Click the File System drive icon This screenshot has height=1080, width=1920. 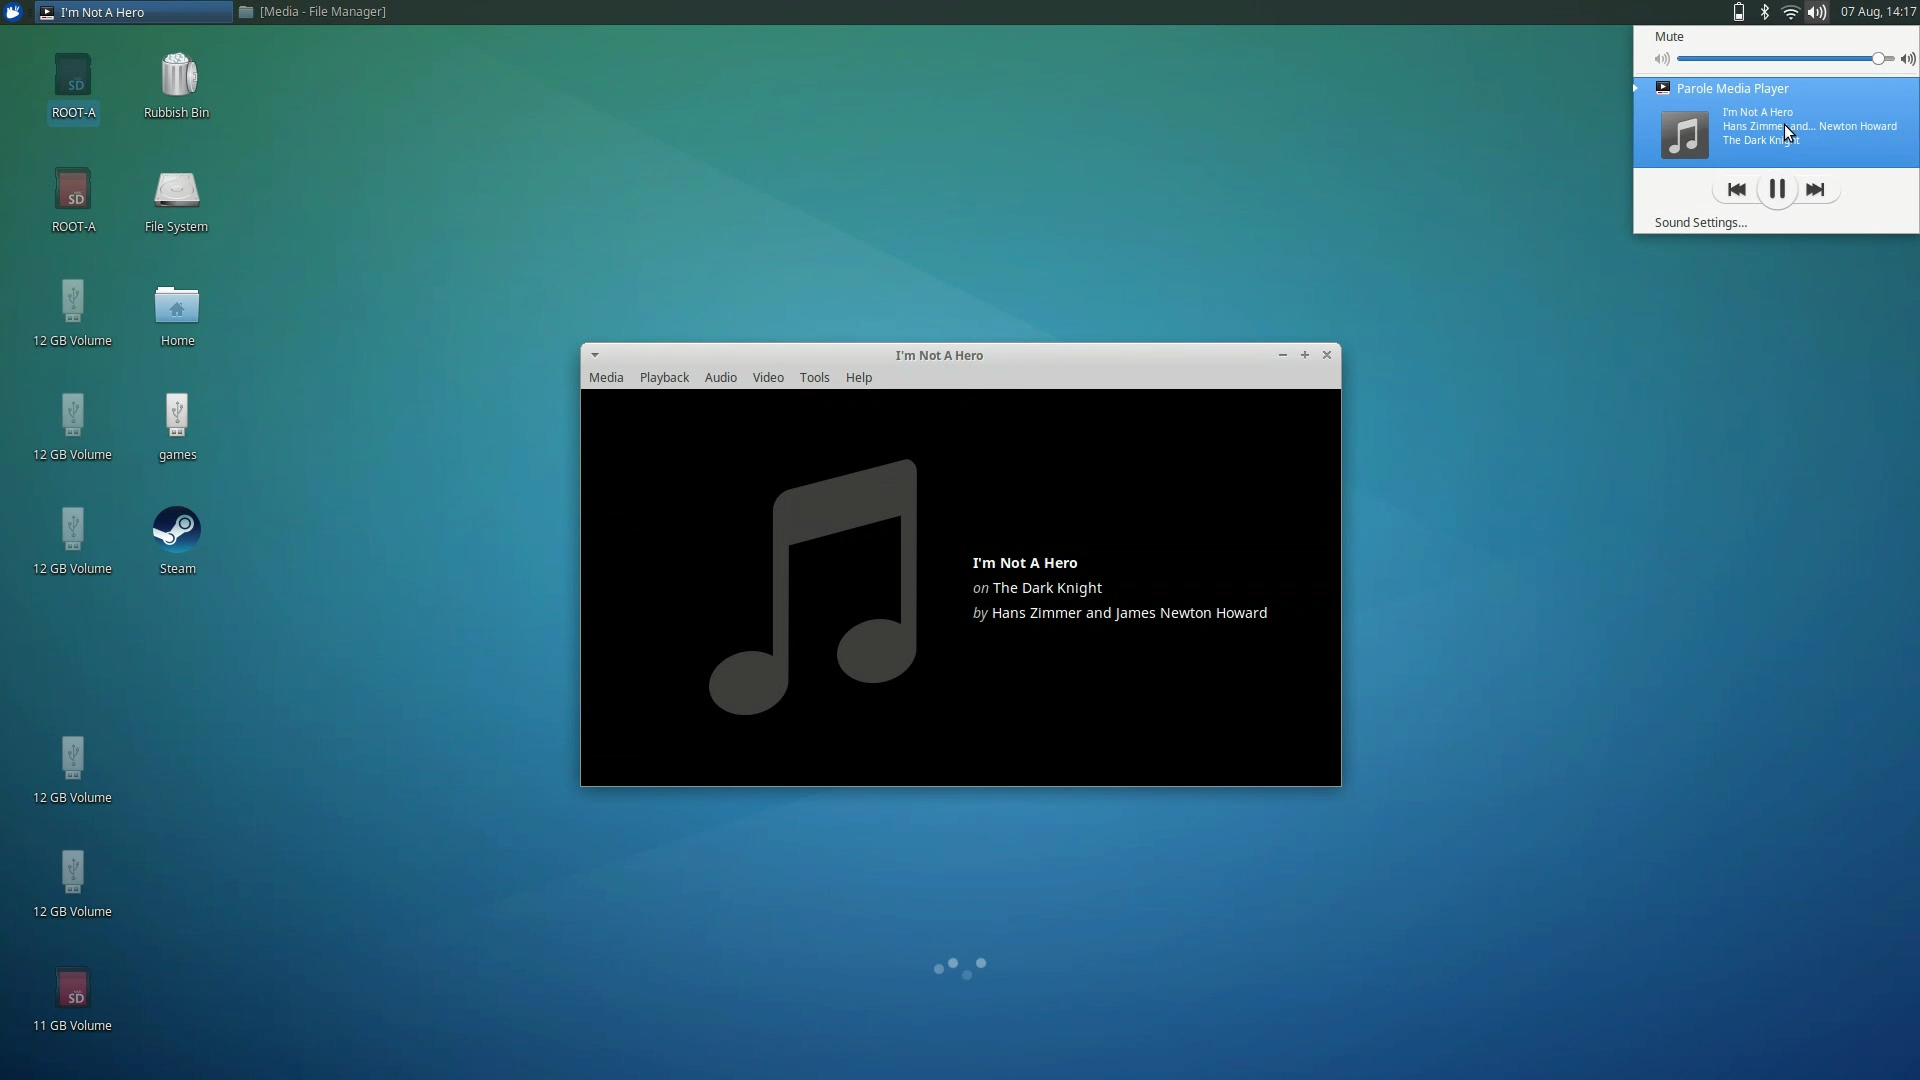coord(177,190)
